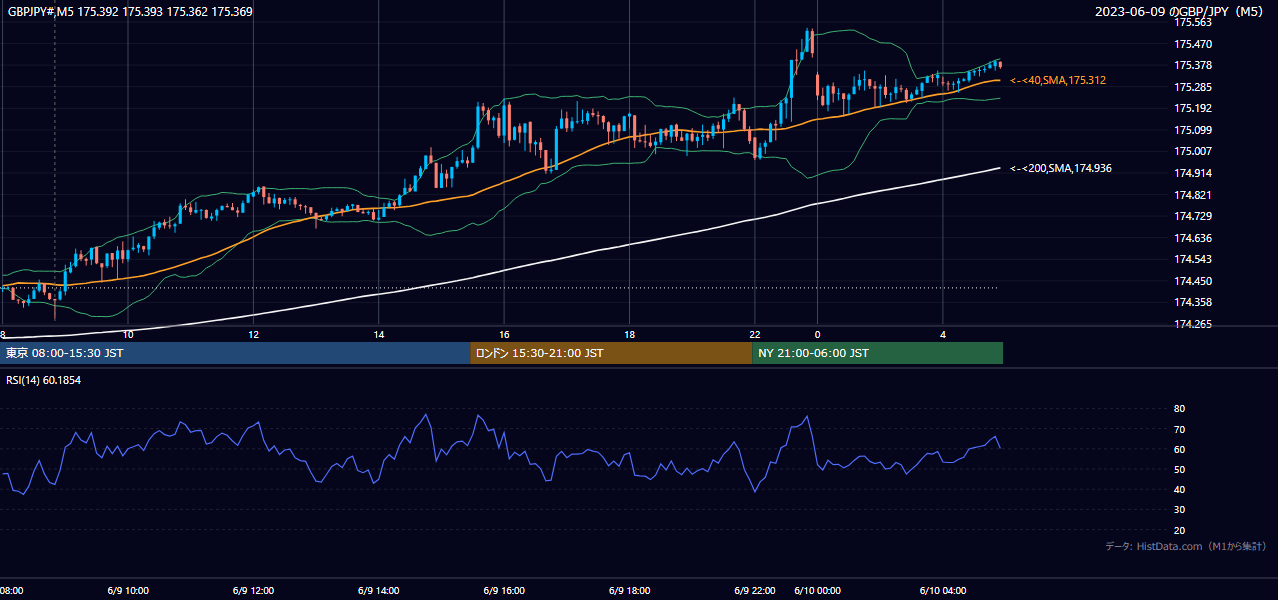Click the 6/9 22:00 date label

(x=755, y=591)
